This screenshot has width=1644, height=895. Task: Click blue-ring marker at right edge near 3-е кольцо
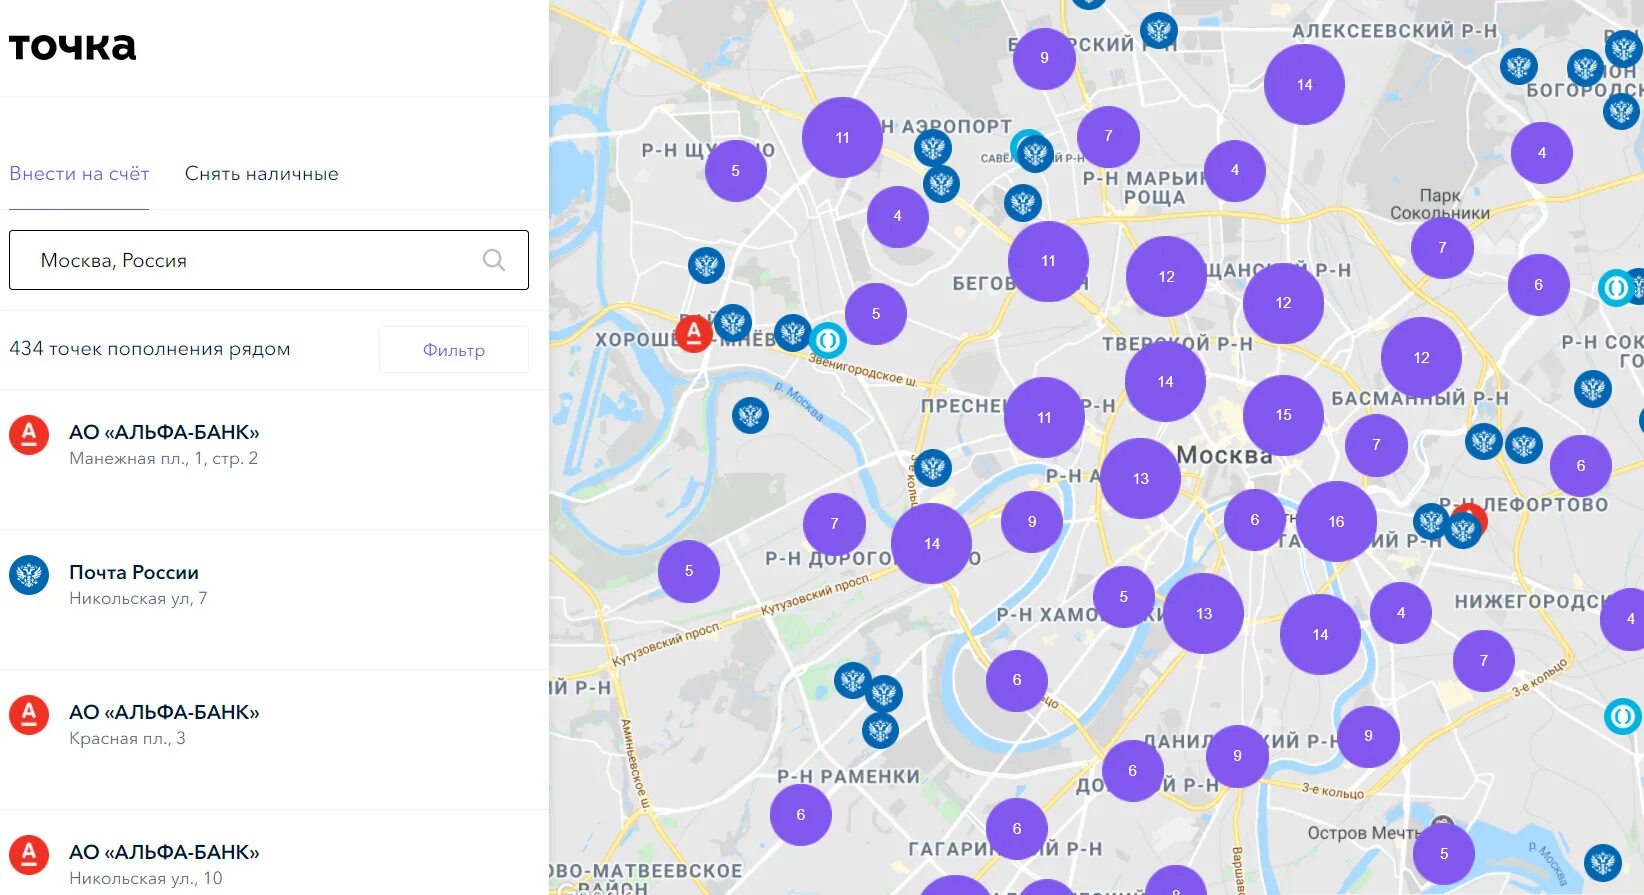click(1623, 716)
